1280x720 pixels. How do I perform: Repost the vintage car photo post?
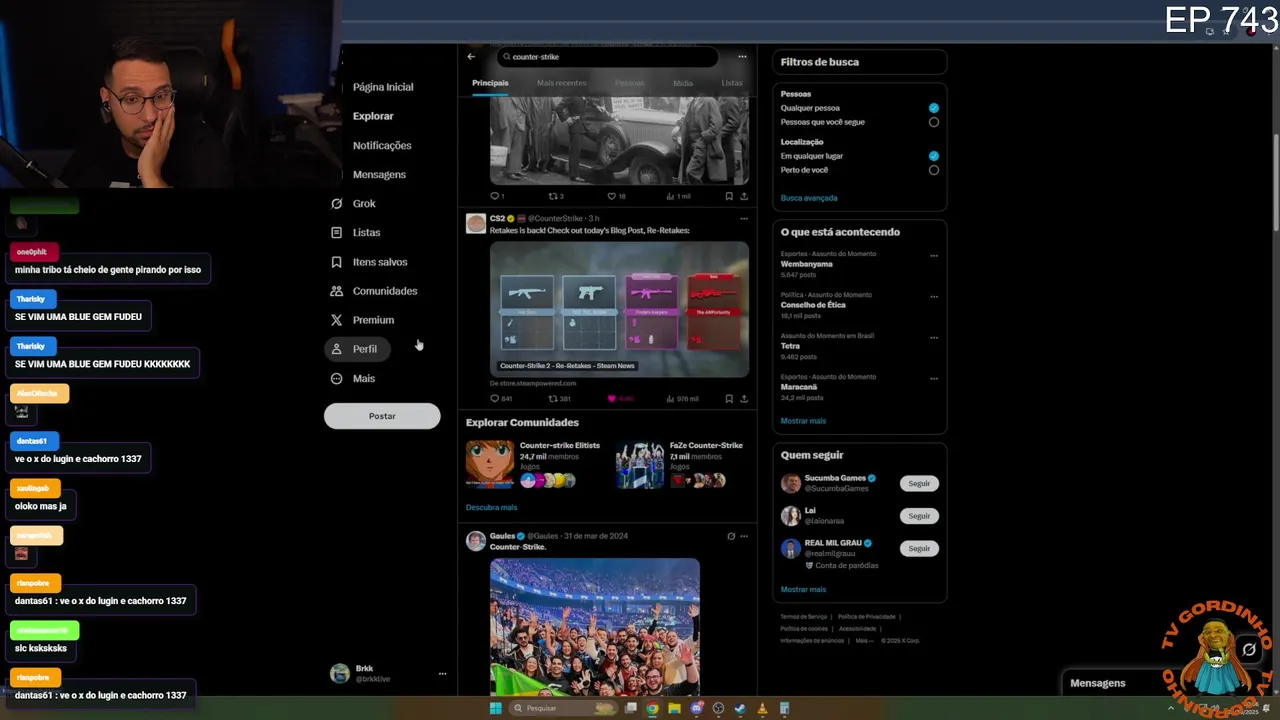pos(556,196)
